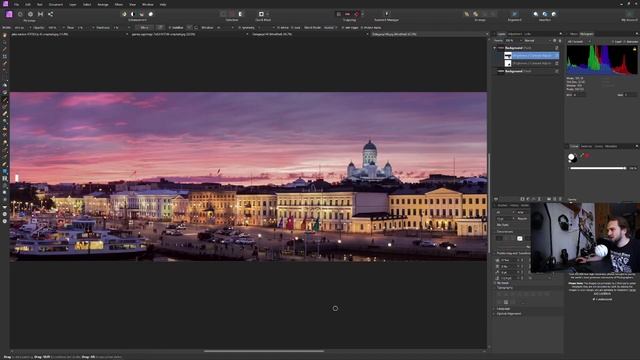
Task: Open the Filters menu
Action: tap(118, 4)
